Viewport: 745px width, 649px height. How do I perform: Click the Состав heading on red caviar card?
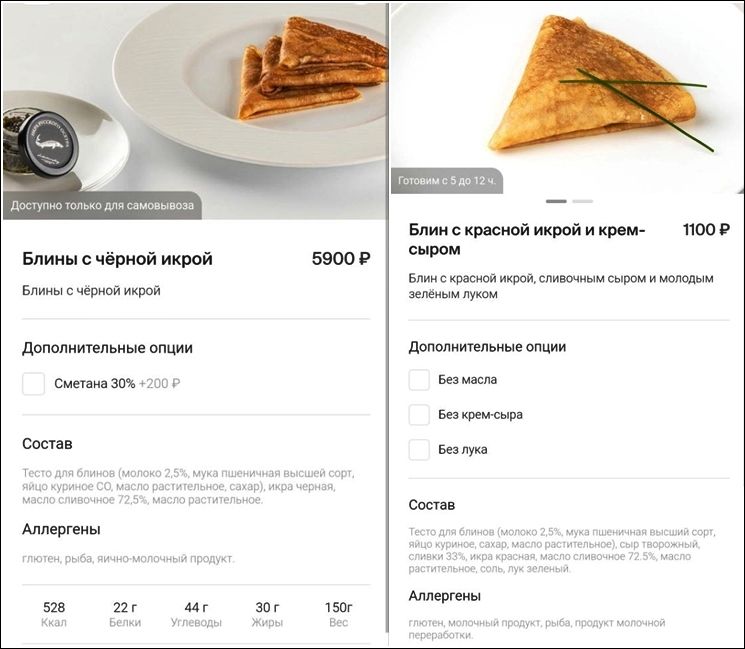432,505
